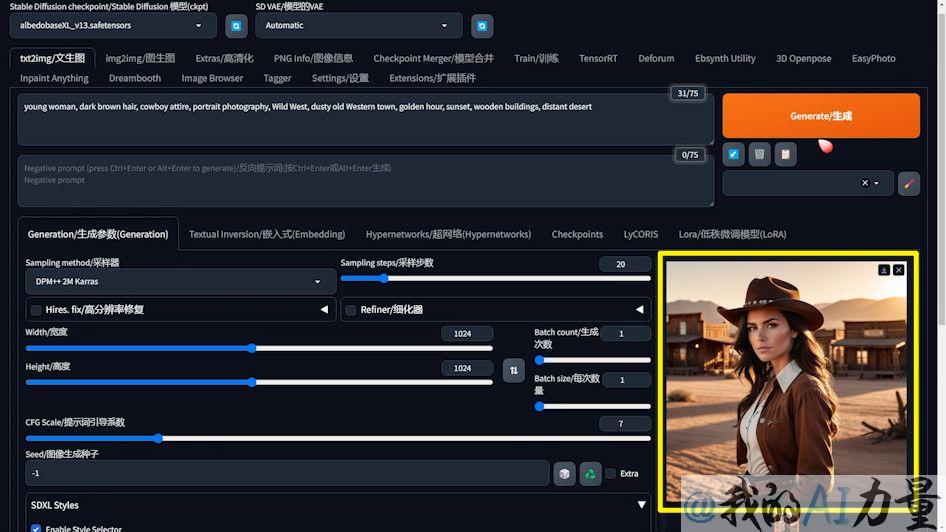Open the SD VAE Automatic dropdown
Image resolution: width=946 pixels, height=532 pixels.
(x=358, y=26)
